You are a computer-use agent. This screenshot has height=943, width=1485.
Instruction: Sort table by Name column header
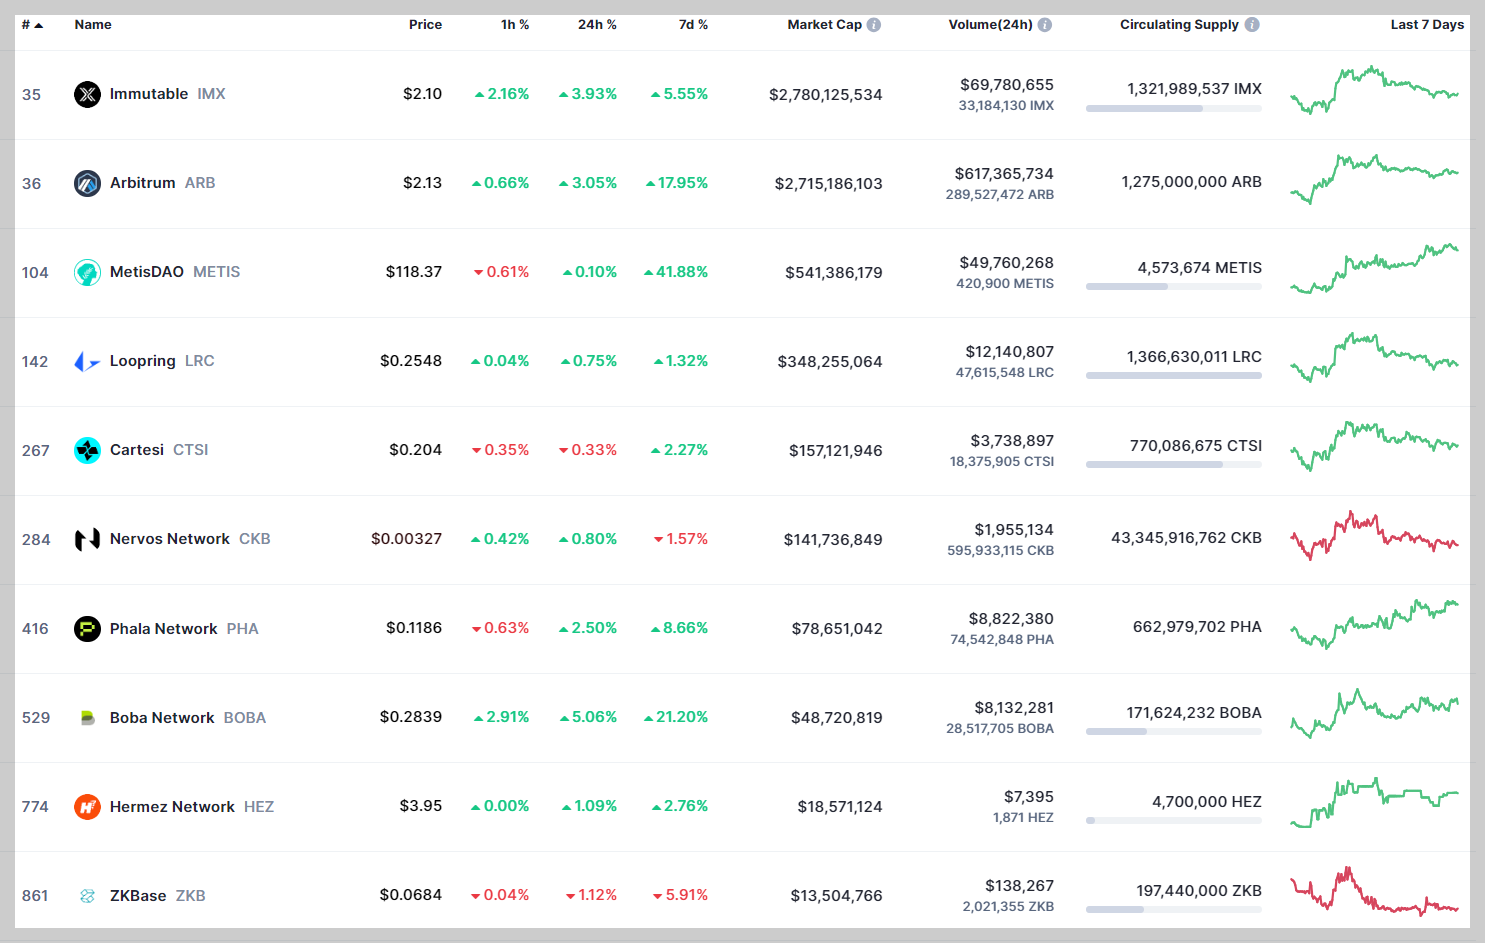coord(93,24)
